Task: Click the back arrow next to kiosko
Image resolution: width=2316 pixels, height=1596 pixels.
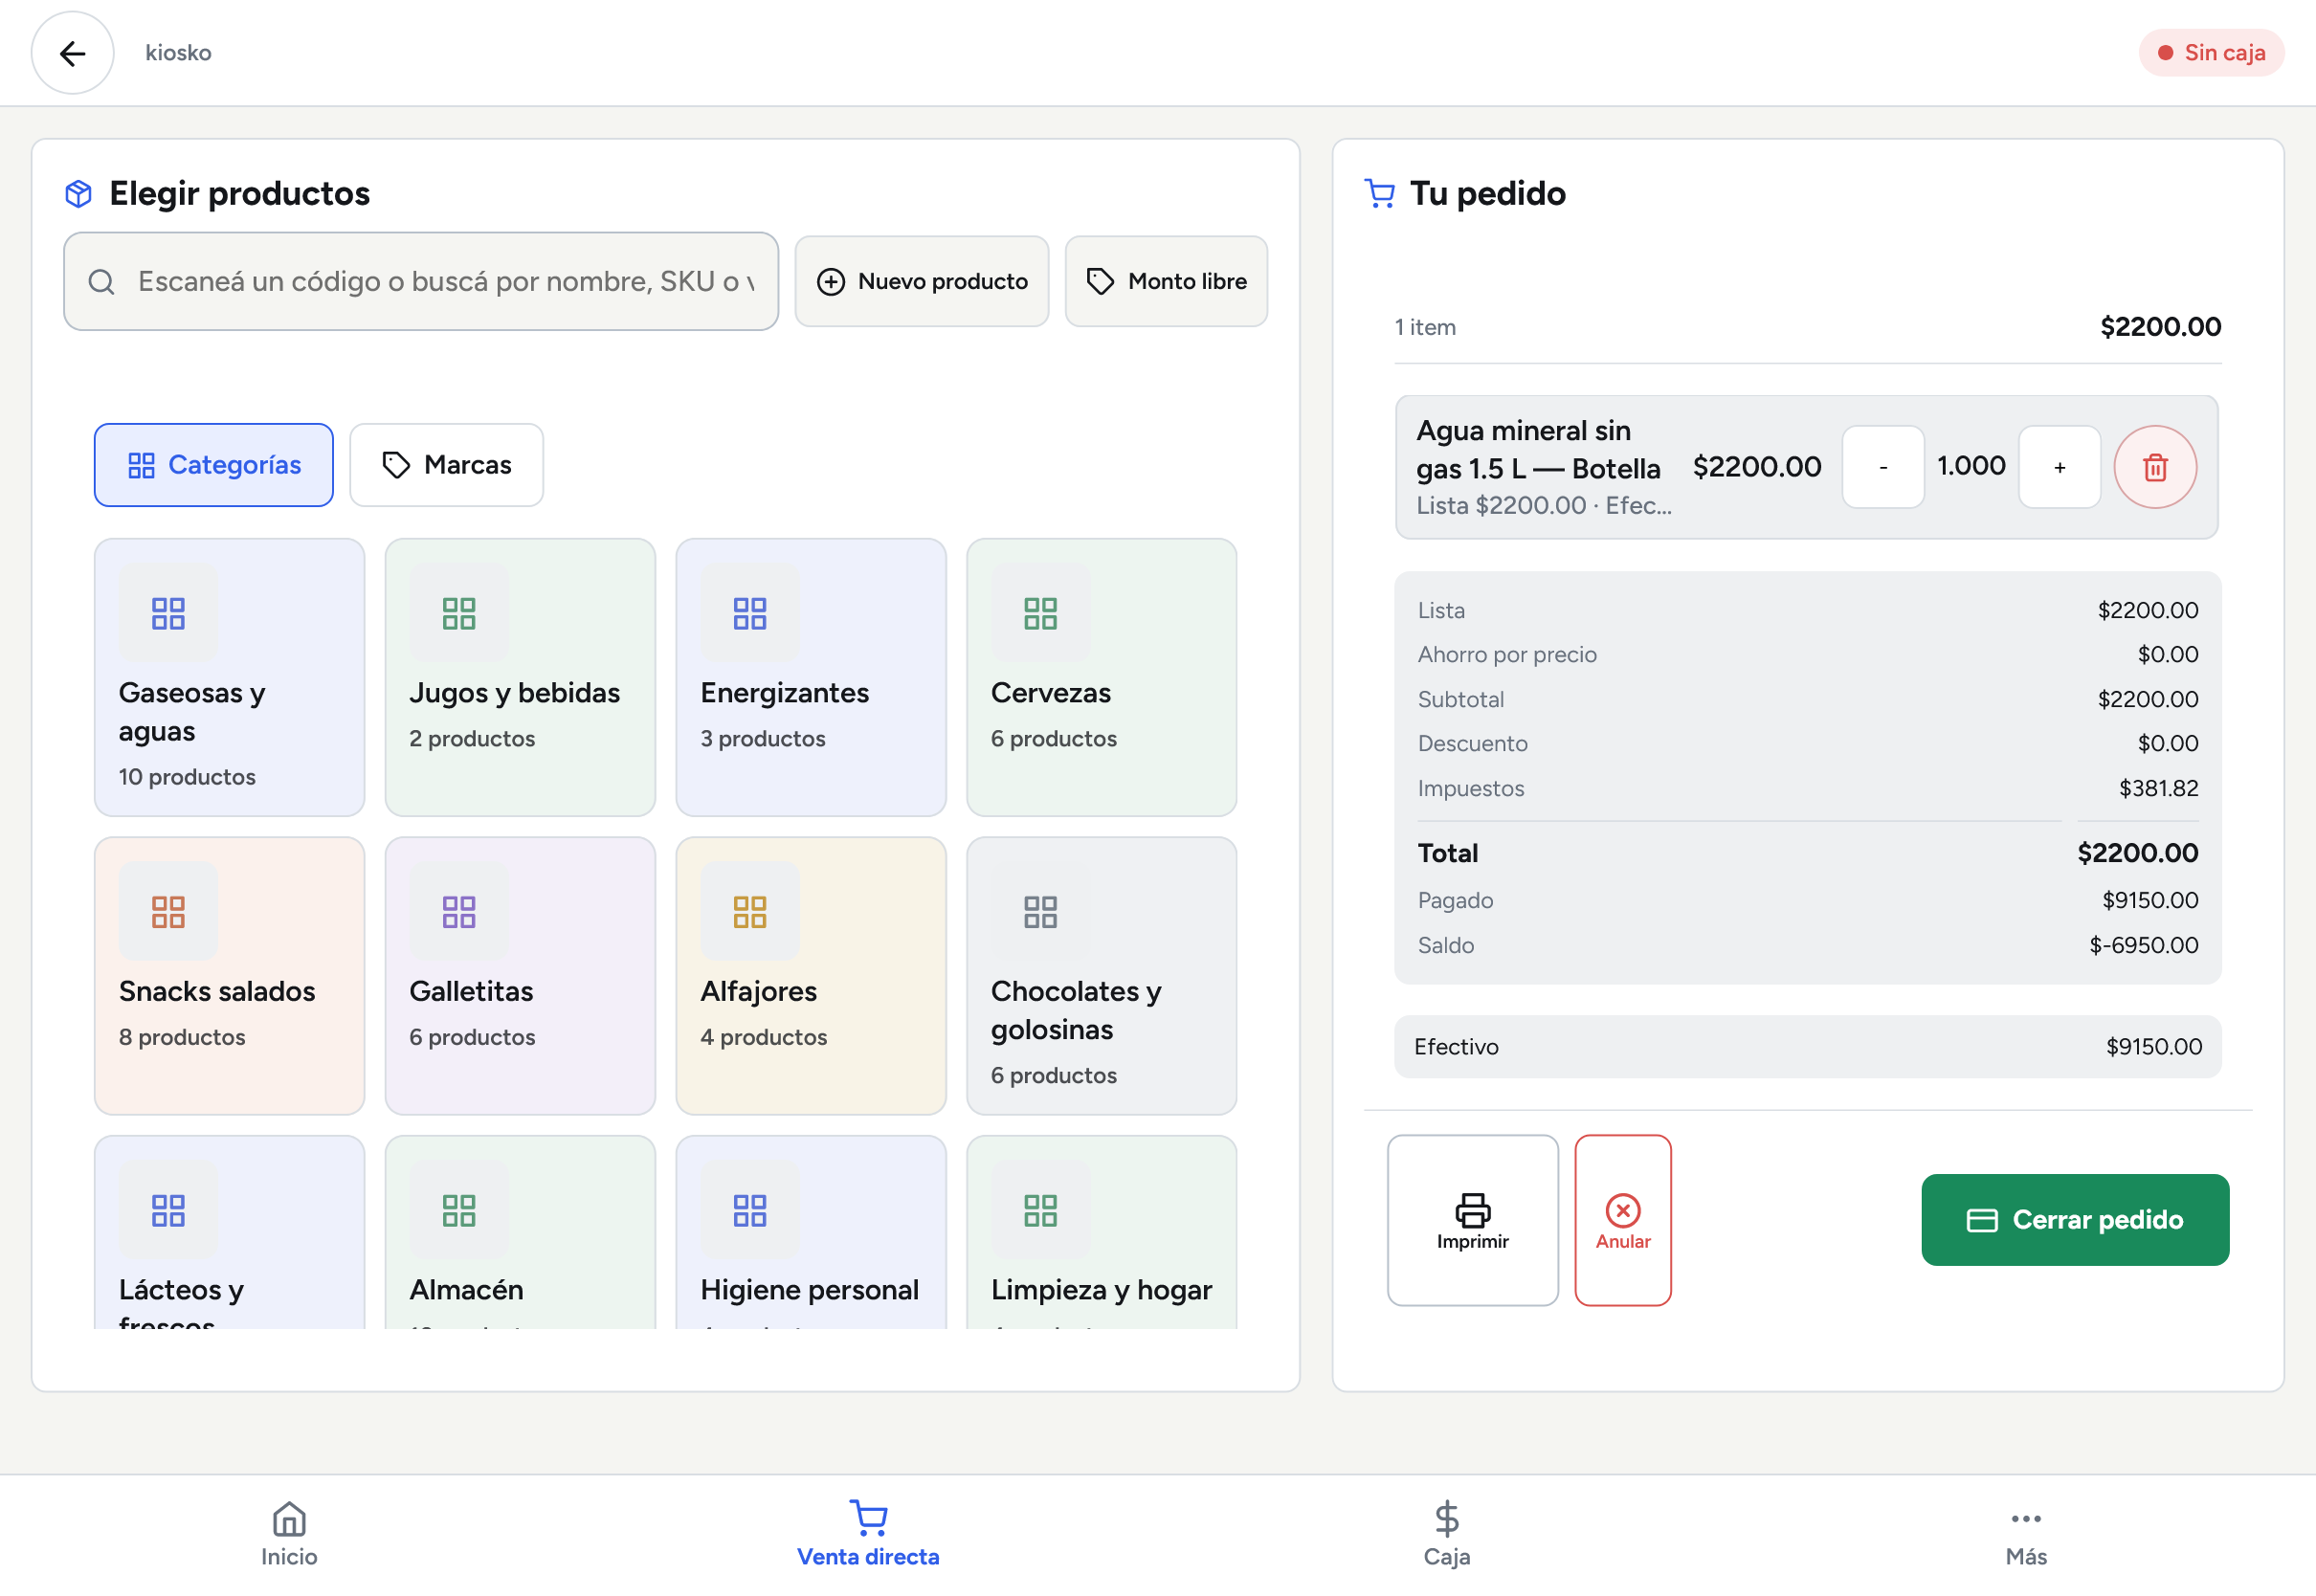Action: (72, 53)
